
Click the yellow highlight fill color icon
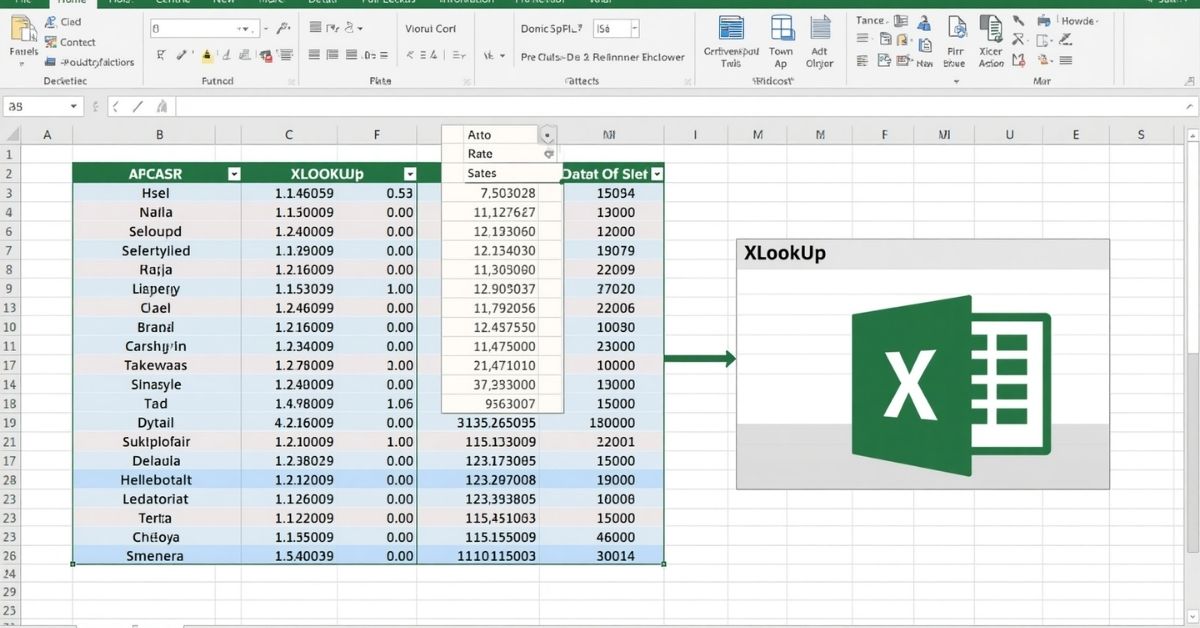coord(207,56)
